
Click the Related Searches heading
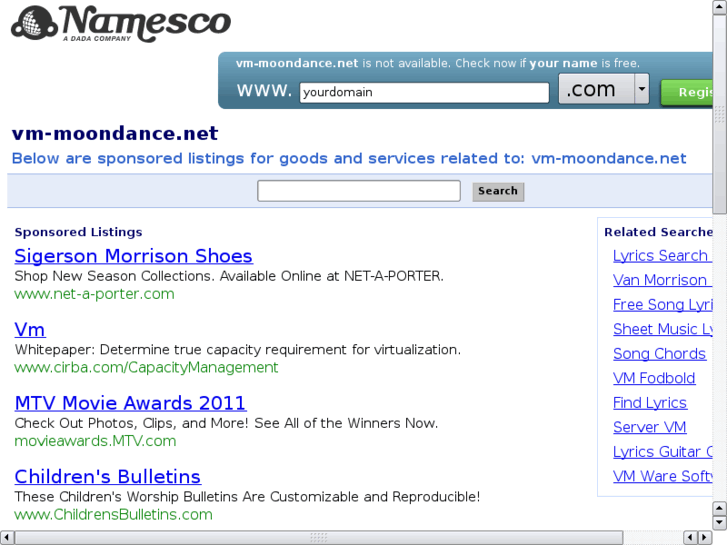click(x=658, y=232)
